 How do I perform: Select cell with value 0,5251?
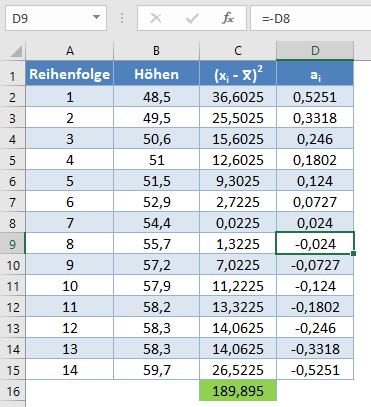pos(315,97)
